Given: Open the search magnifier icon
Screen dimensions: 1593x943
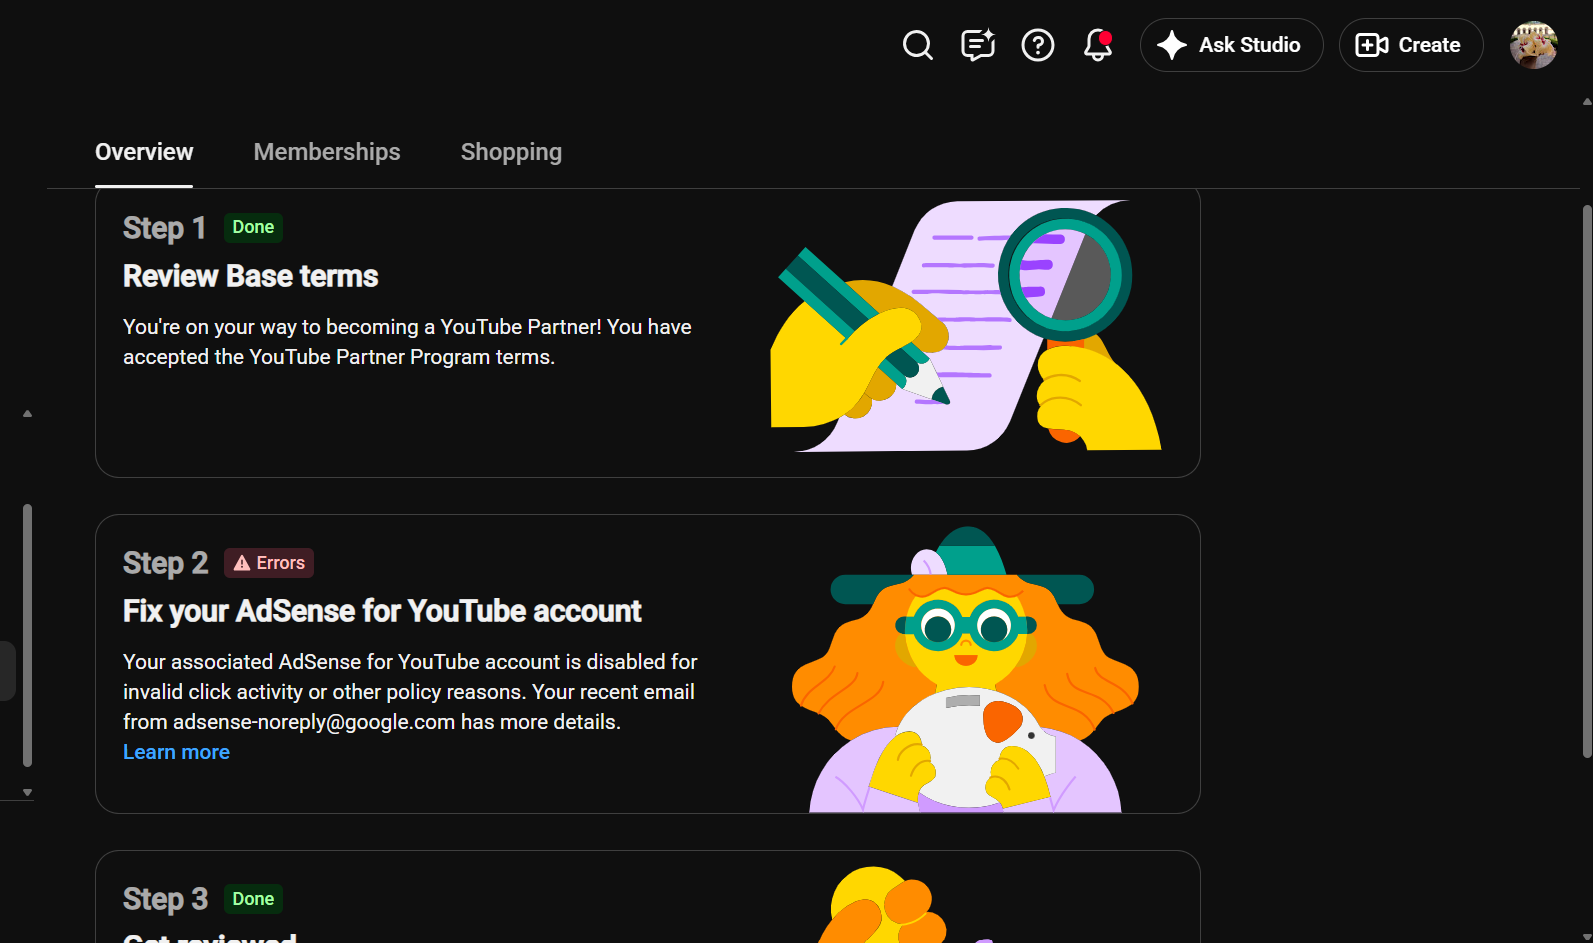Looking at the screenshot, I should (917, 45).
